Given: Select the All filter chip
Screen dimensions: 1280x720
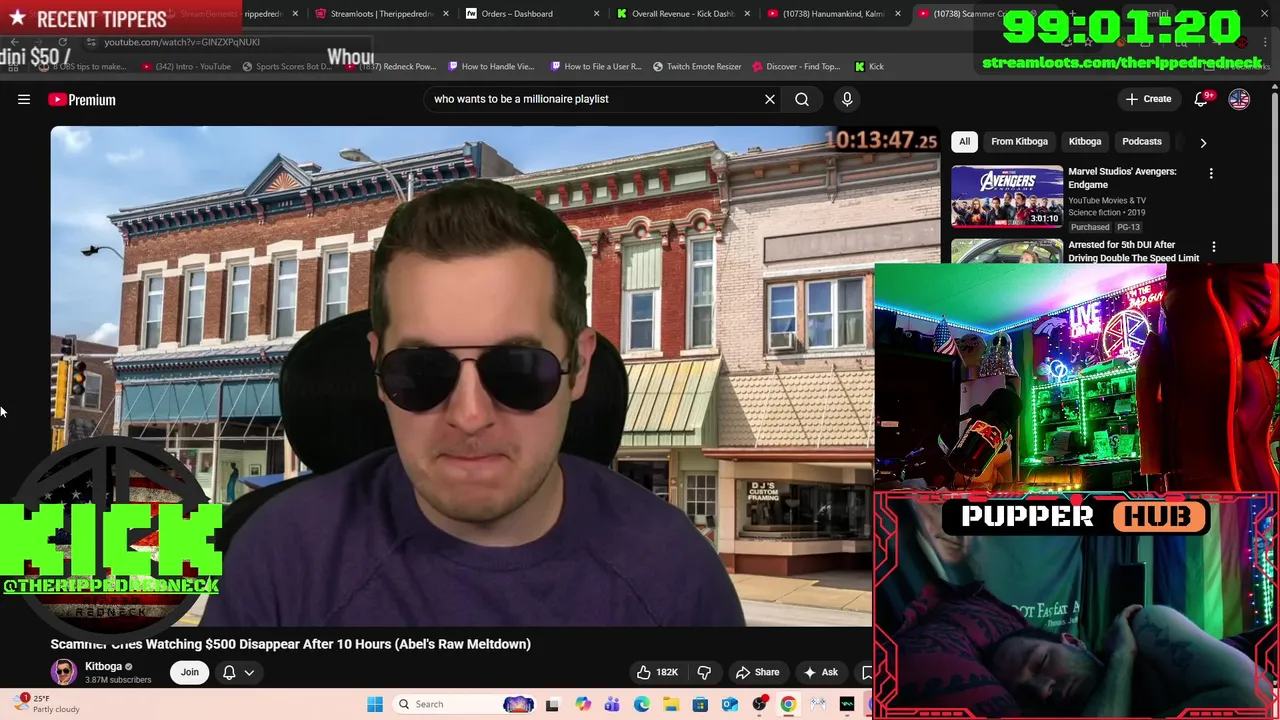Looking at the screenshot, I should pos(964,141).
